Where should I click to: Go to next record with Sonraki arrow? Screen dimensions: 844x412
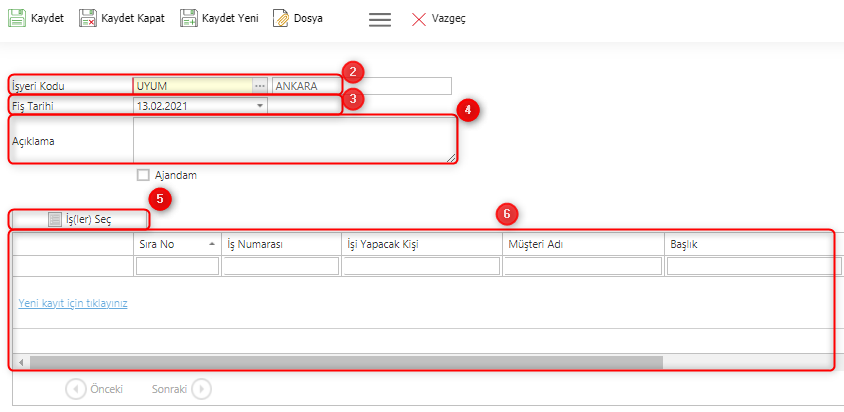(x=201, y=389)
